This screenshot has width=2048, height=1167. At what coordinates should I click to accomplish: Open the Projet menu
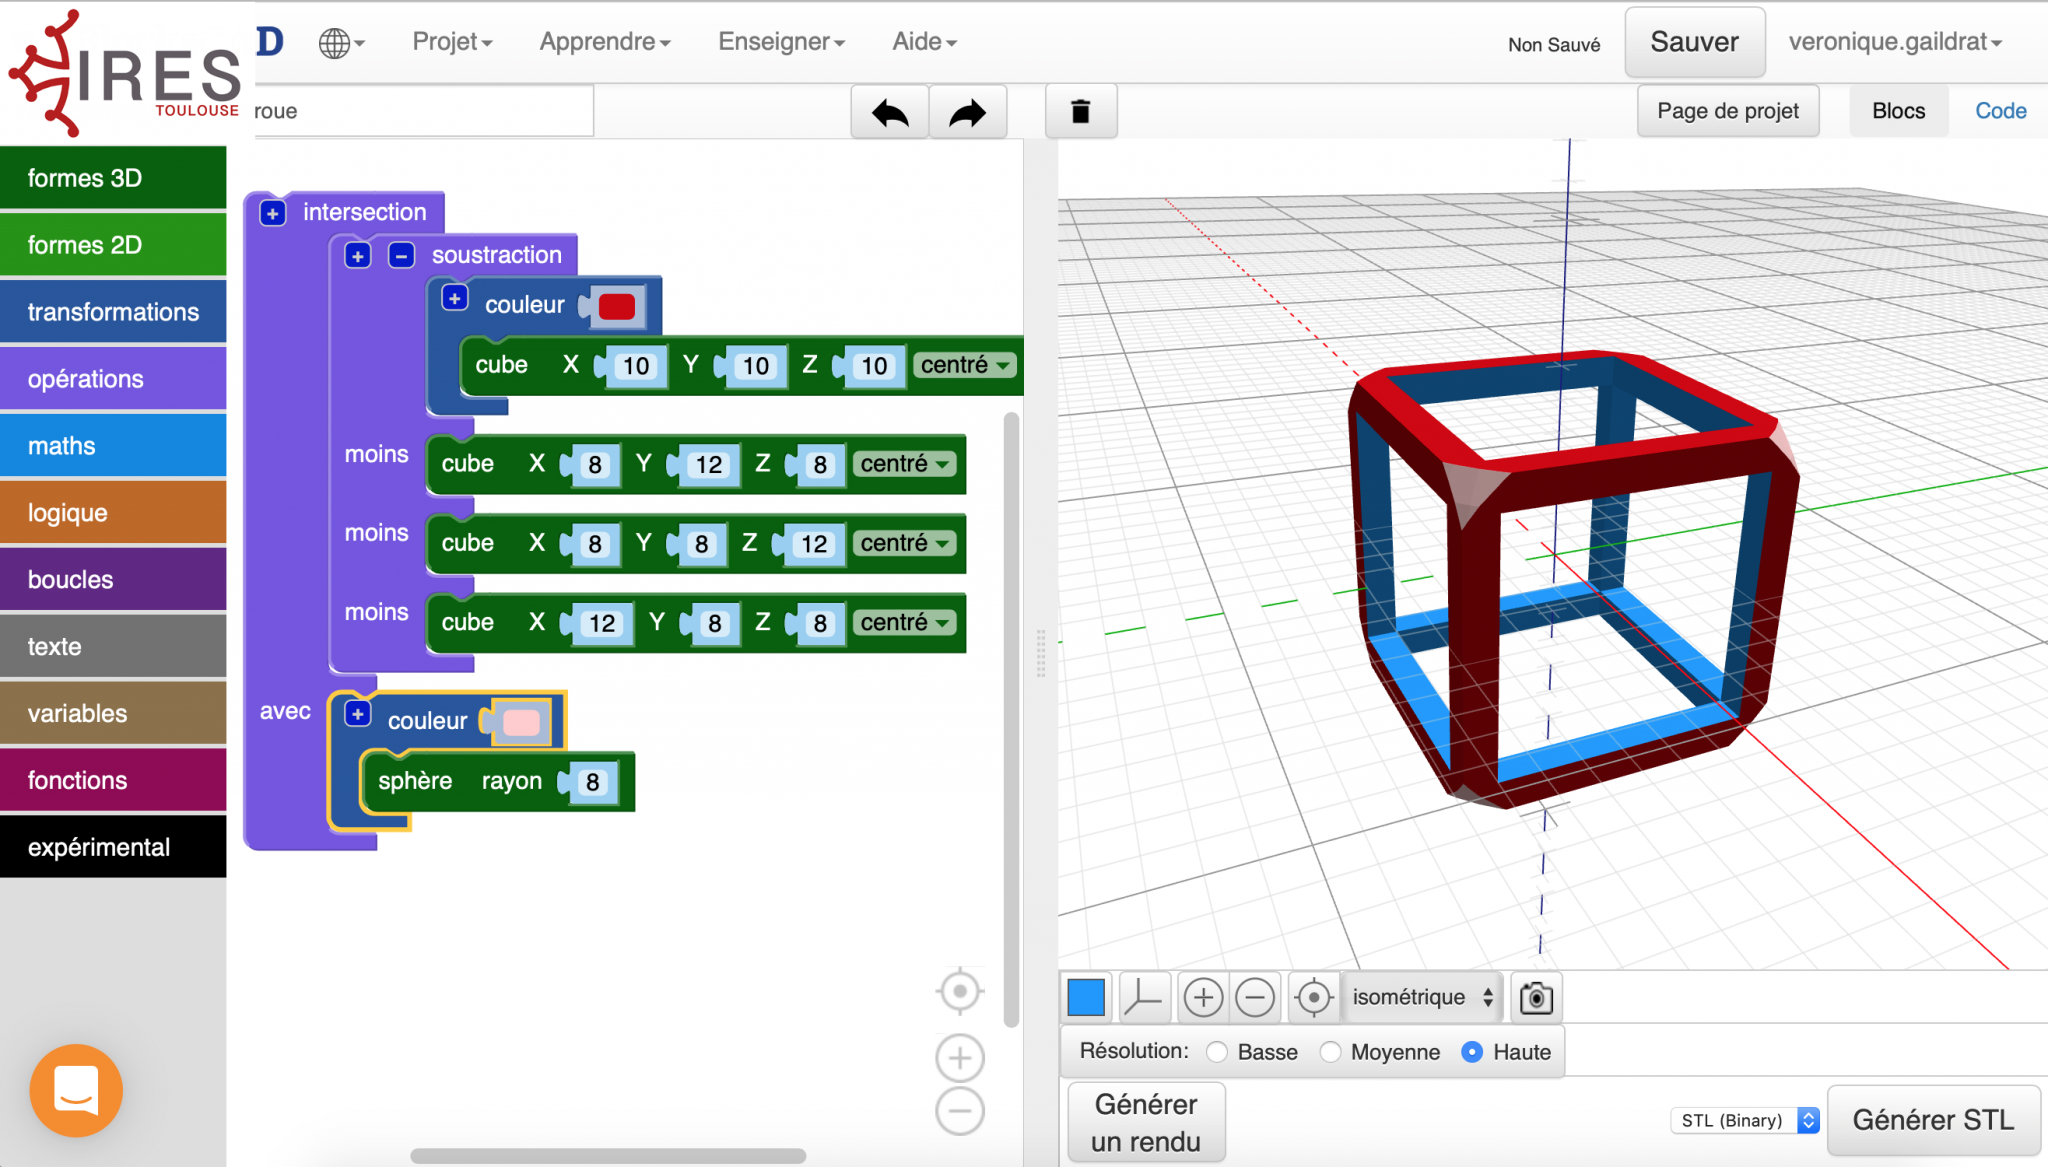(451, 41)
